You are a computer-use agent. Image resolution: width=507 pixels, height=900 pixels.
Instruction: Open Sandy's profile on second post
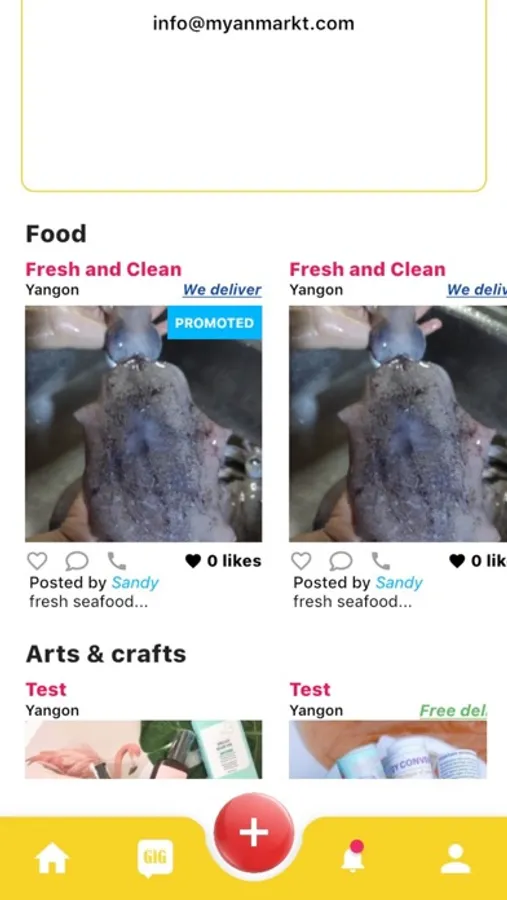[x=399, y=583]
